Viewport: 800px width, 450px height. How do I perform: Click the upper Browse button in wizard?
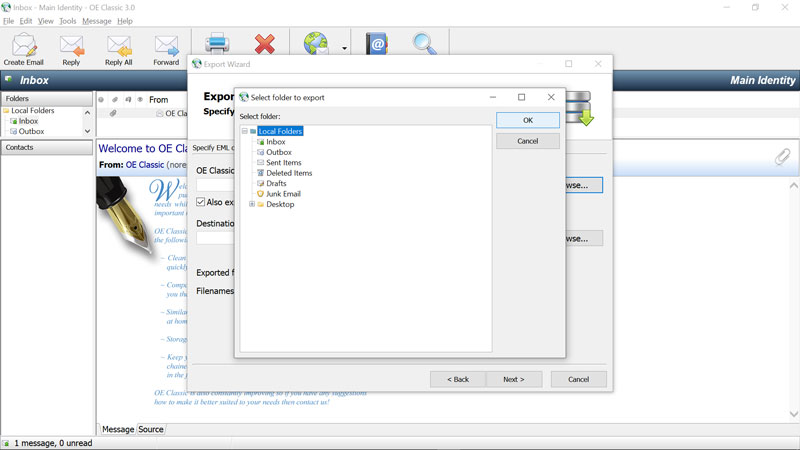point(584,185)
